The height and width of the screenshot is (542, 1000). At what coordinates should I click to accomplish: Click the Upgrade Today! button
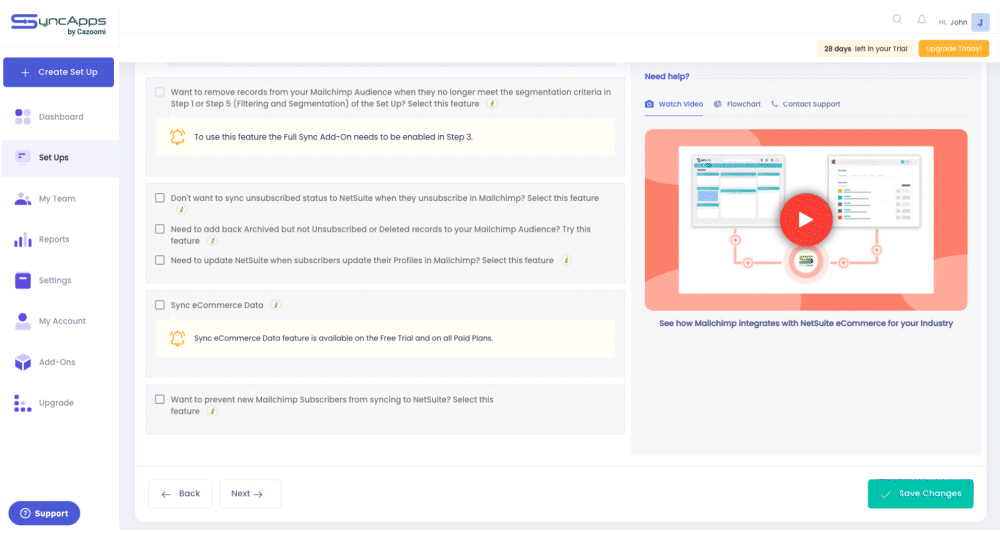pos(953,48)
